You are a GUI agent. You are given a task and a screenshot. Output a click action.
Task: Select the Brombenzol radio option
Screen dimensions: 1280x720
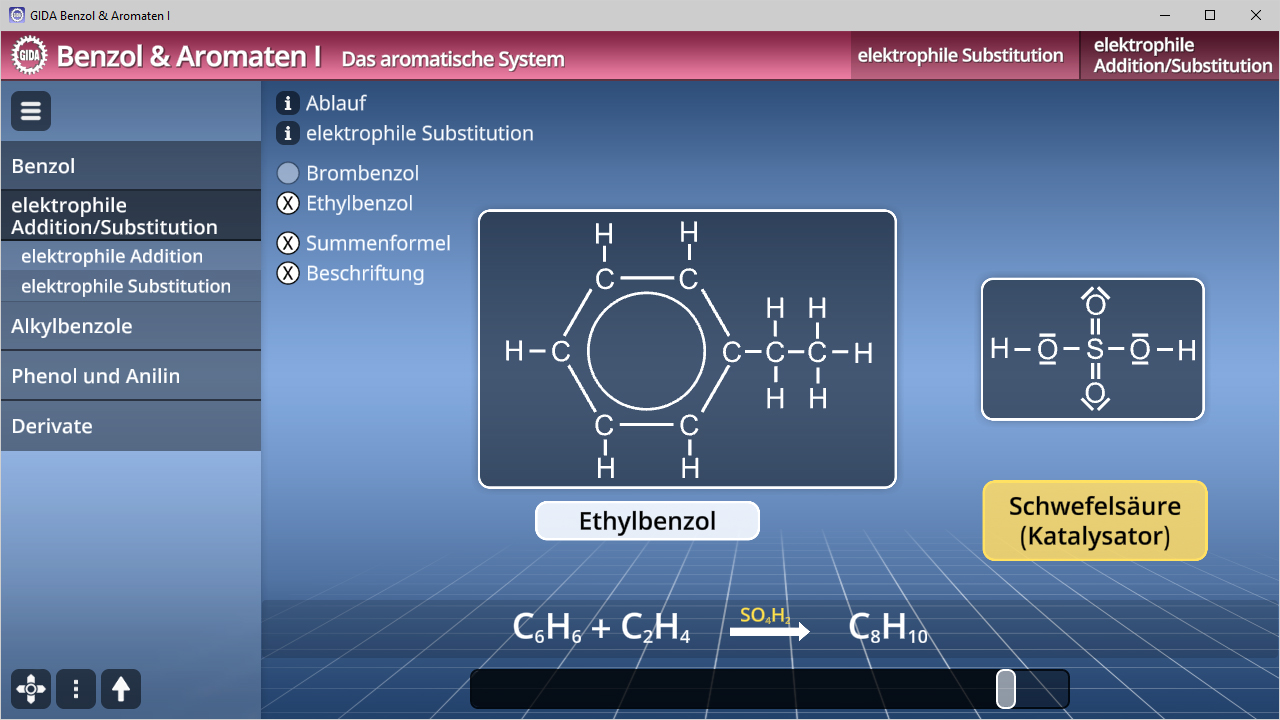[x=288, y=173]
